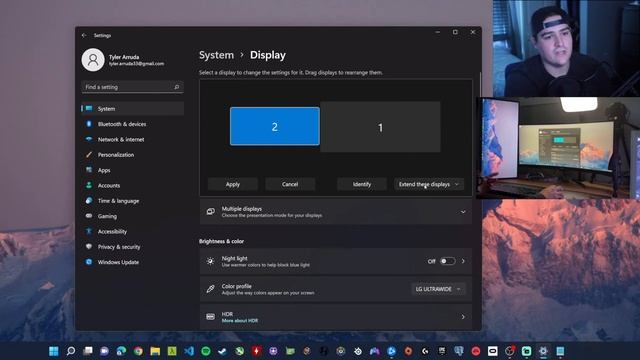Open the Windows Start menu
The image size is (640, 360).
point(53,351)
